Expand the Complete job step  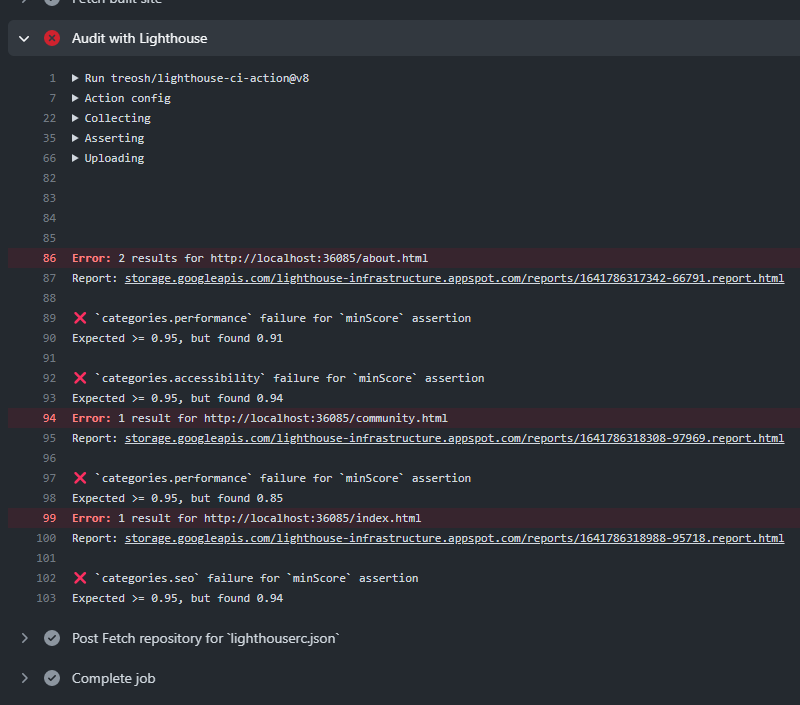pyautogui.click(x=24, y=678)
